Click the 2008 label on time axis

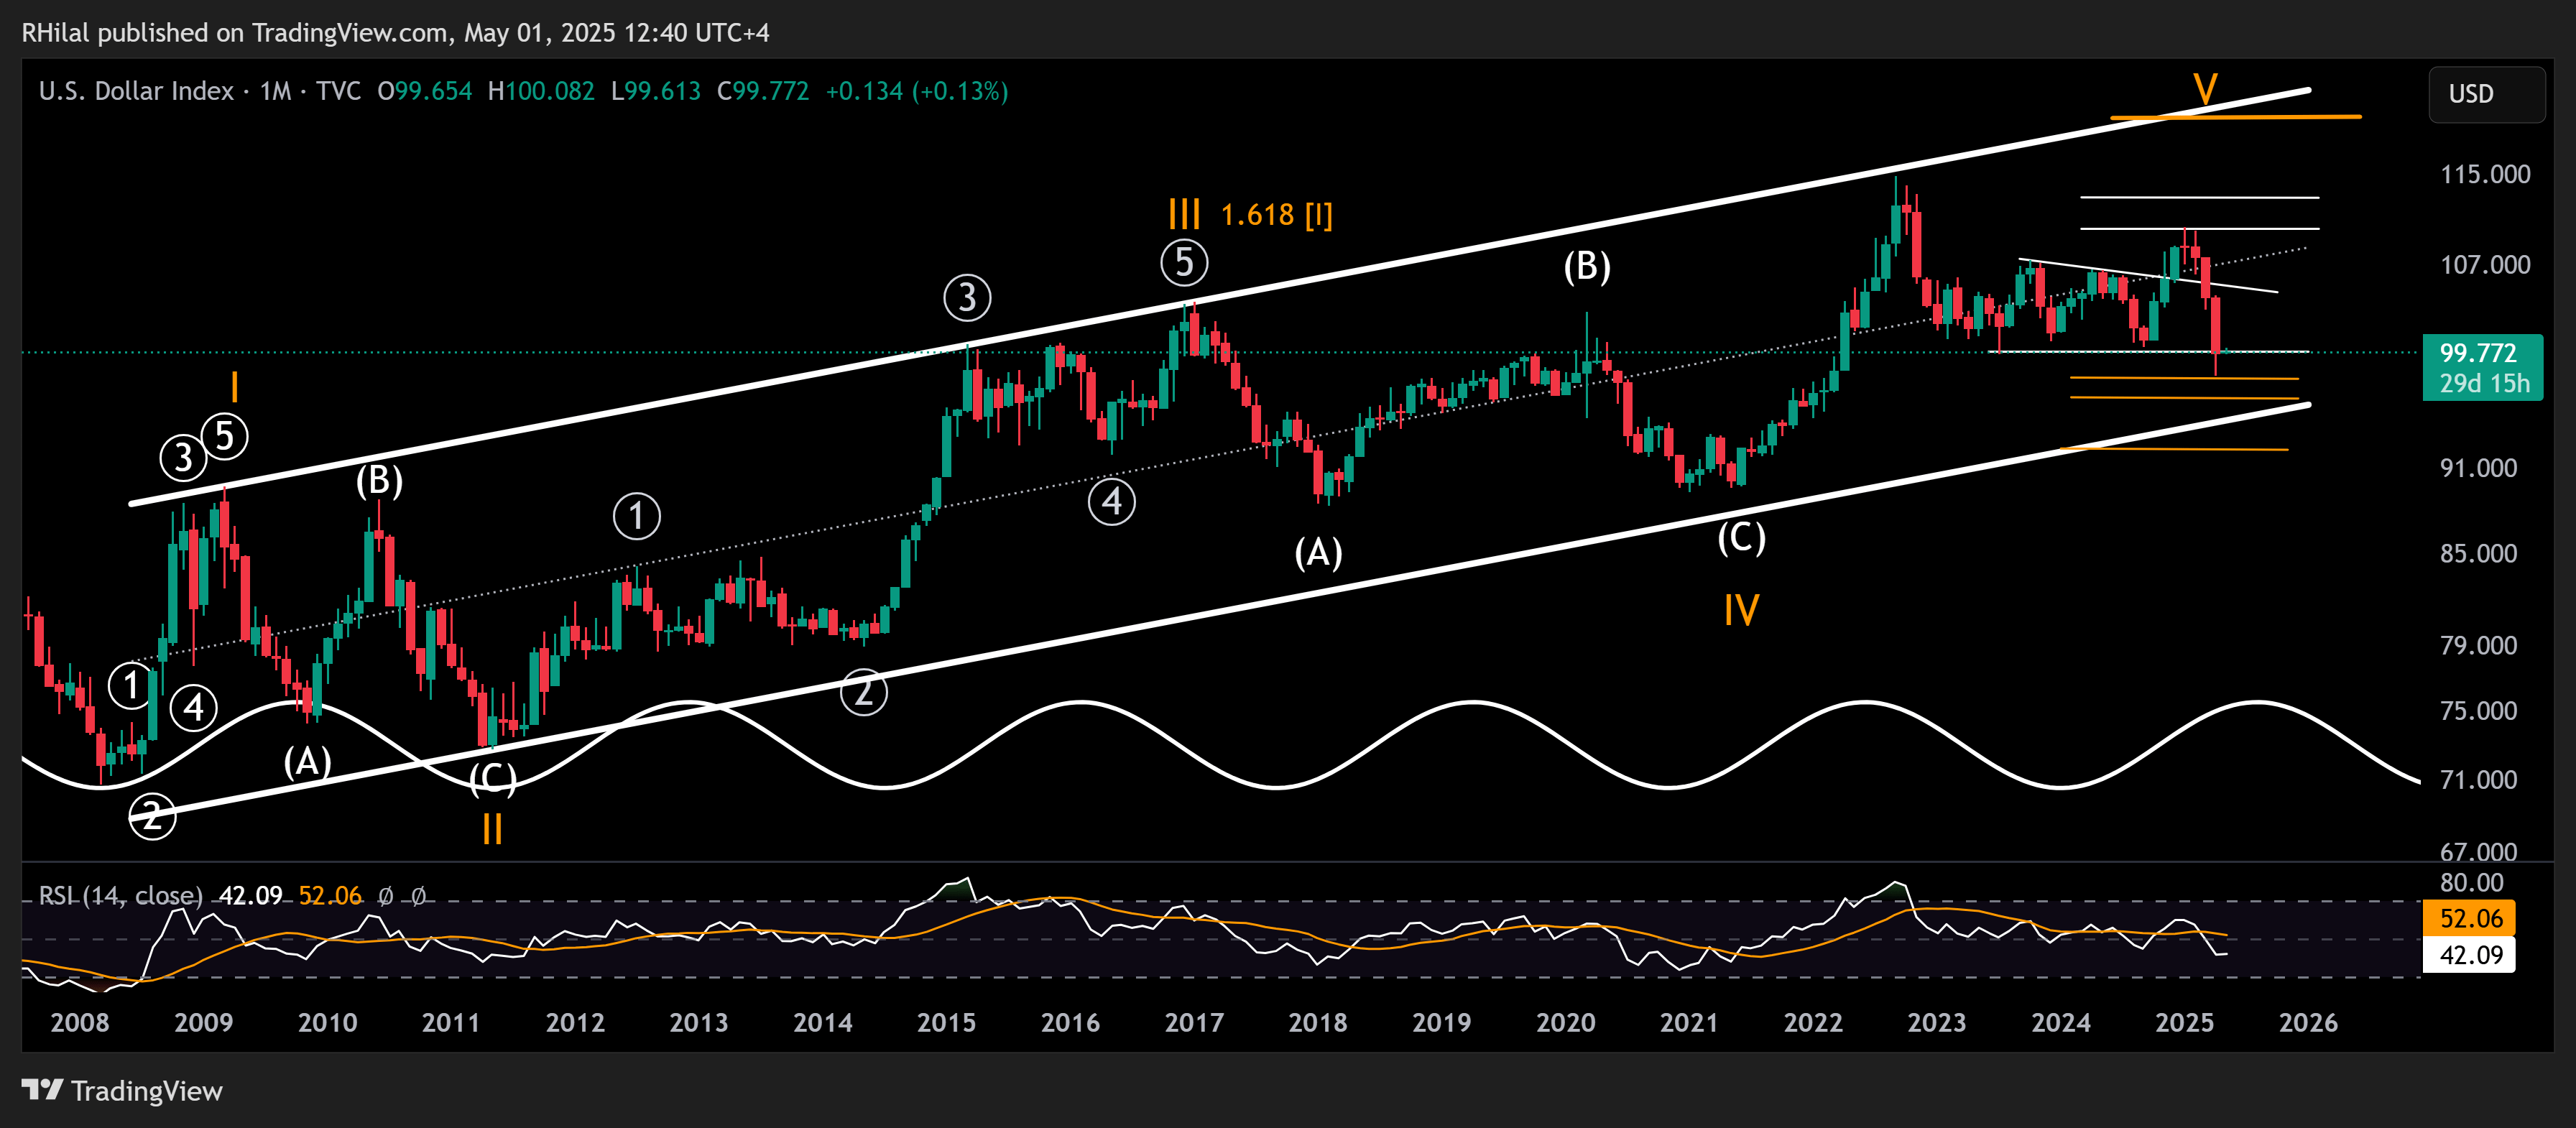(80, 1022)
